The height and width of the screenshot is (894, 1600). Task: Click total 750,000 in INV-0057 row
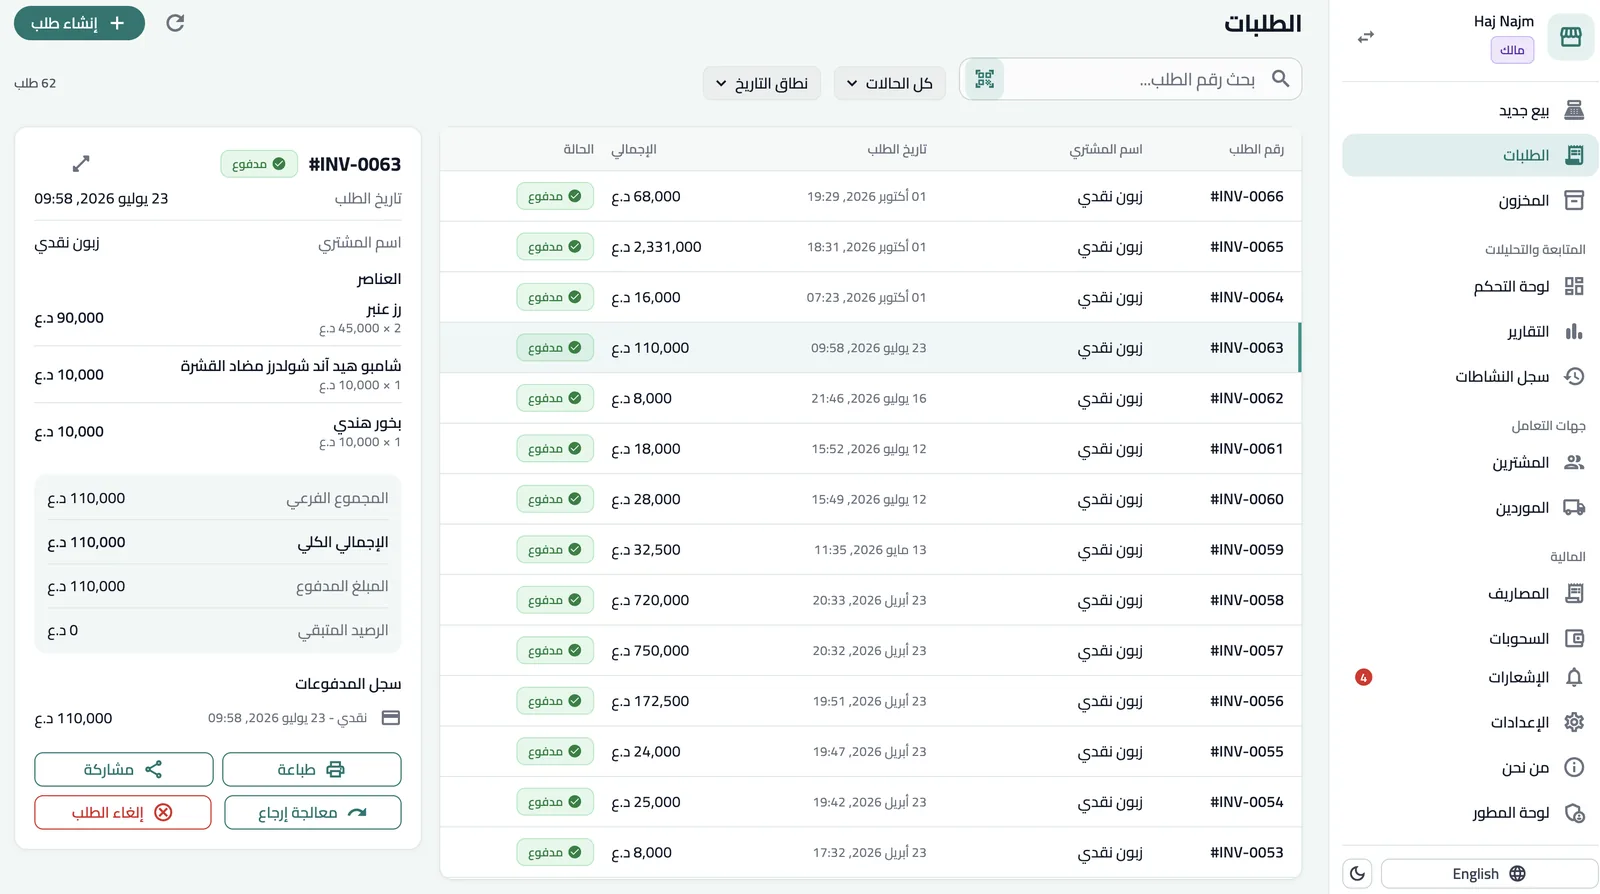650,651
